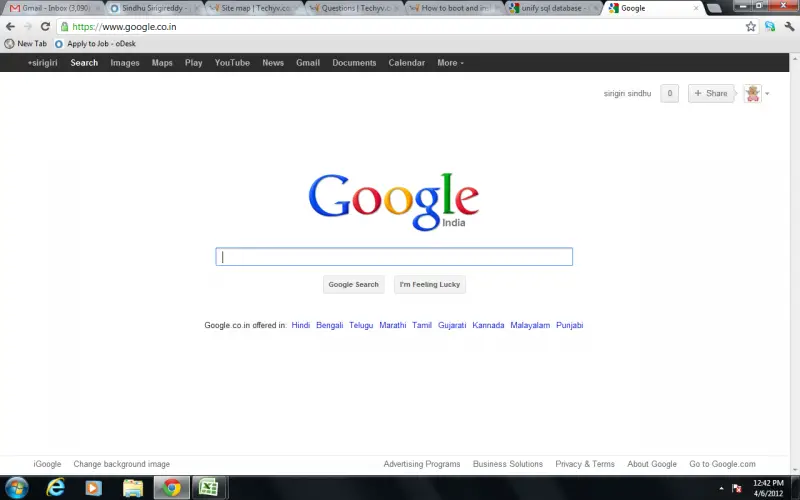Click the I'm Feeling Lucky button

[430, 285]
